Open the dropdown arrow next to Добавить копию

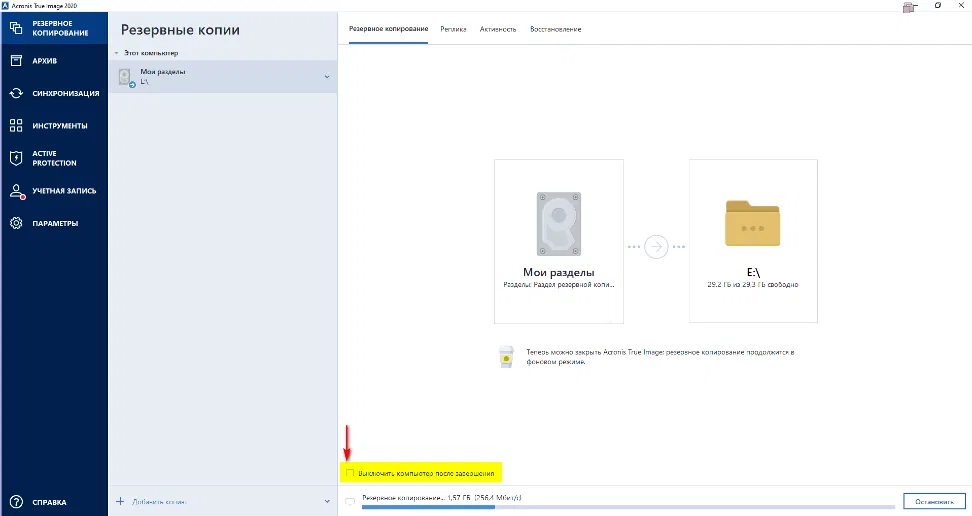327,501
